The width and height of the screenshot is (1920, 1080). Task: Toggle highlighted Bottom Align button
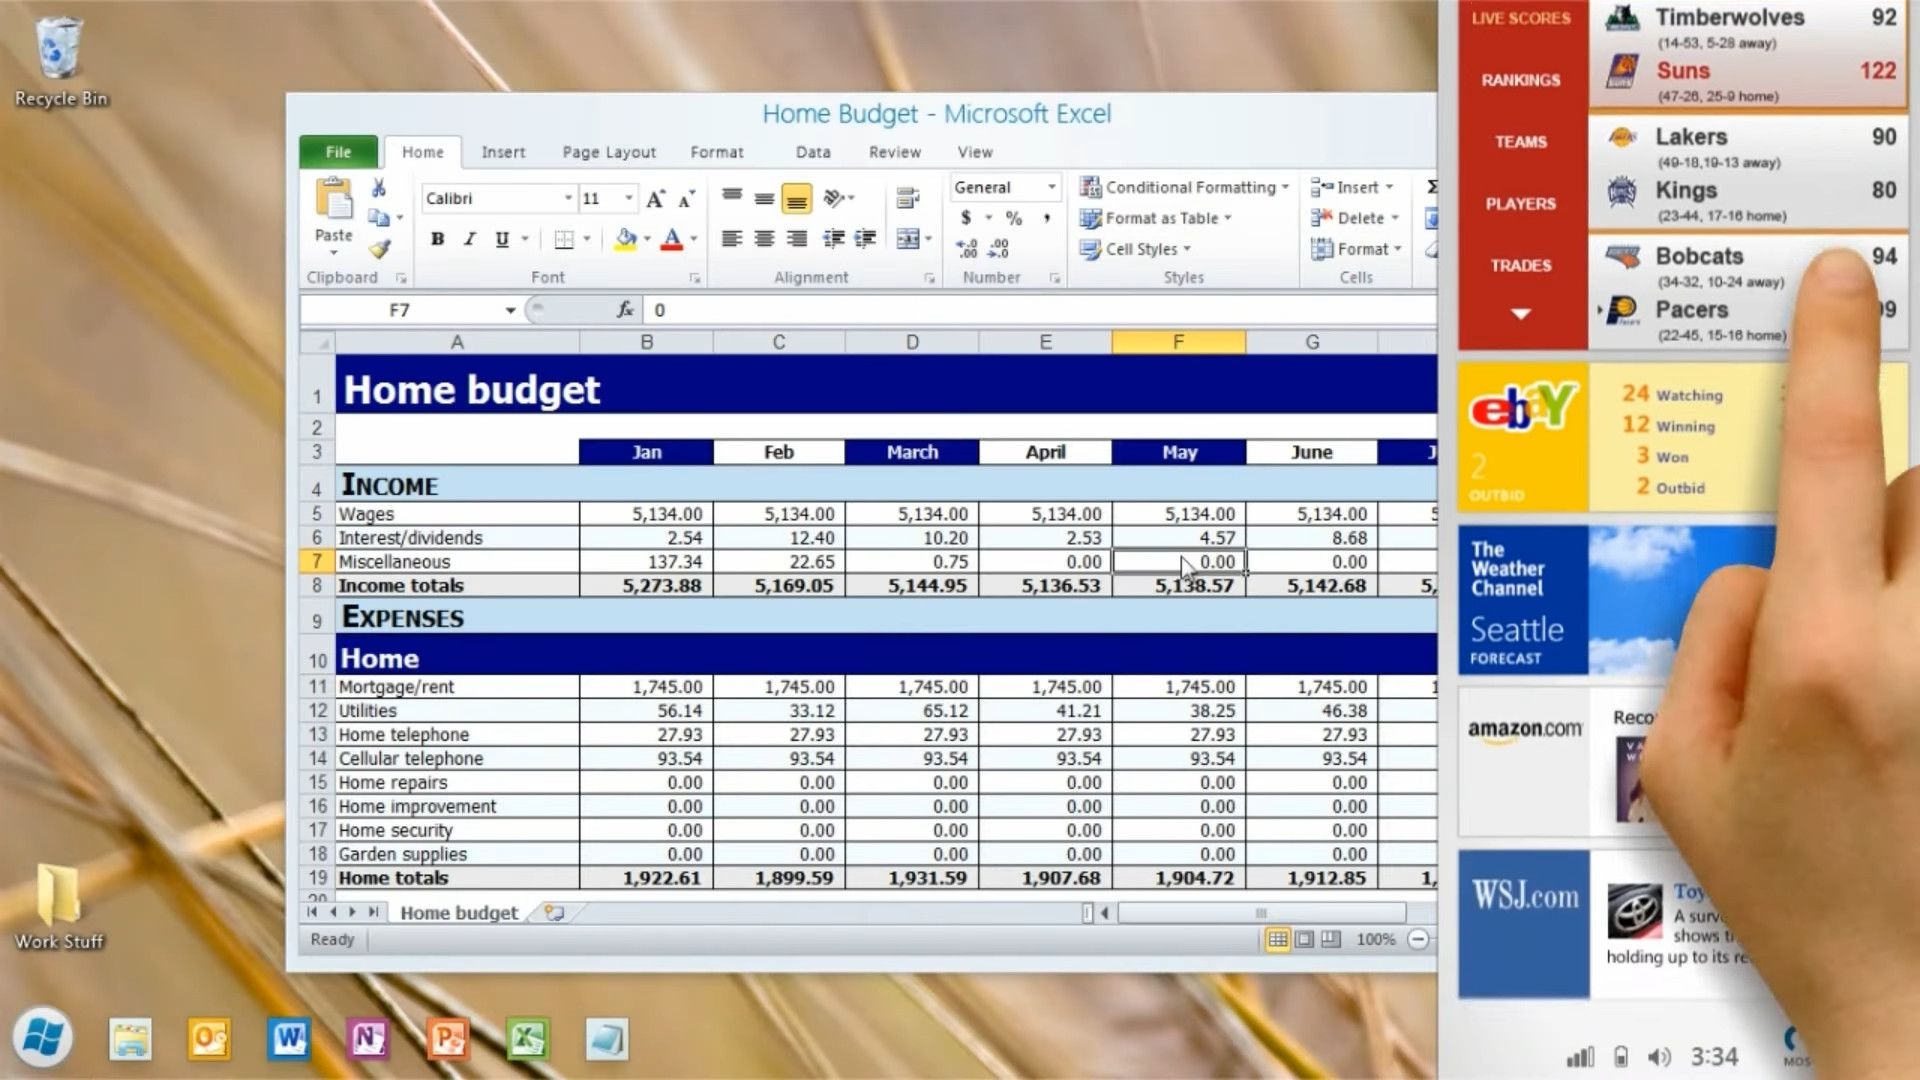coord(797,199)
